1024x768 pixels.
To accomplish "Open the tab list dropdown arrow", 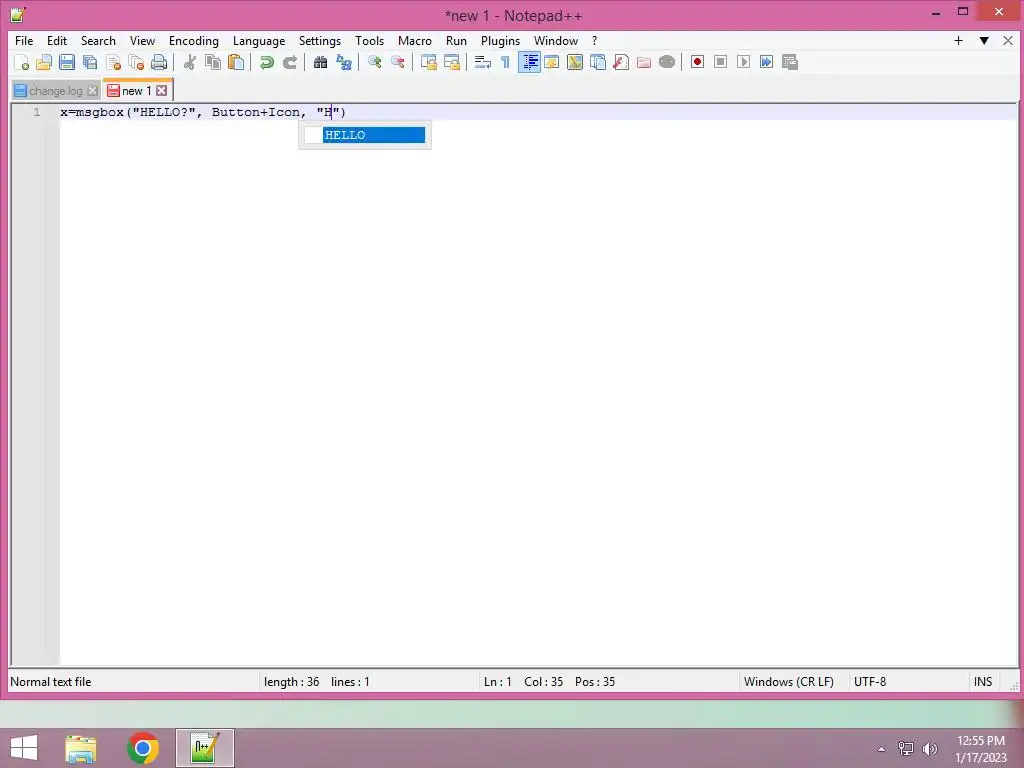I will tap(984, 40).
